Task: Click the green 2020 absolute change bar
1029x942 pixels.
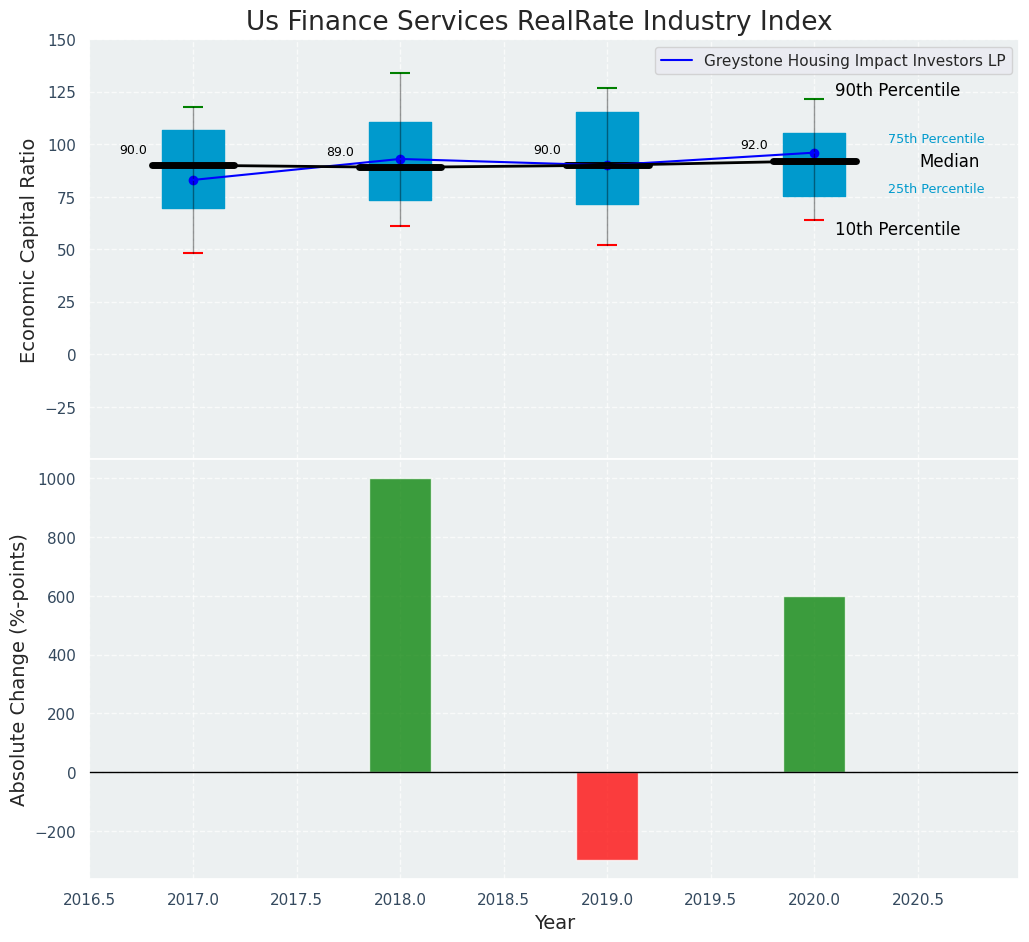Action: (x=814, y=684)
